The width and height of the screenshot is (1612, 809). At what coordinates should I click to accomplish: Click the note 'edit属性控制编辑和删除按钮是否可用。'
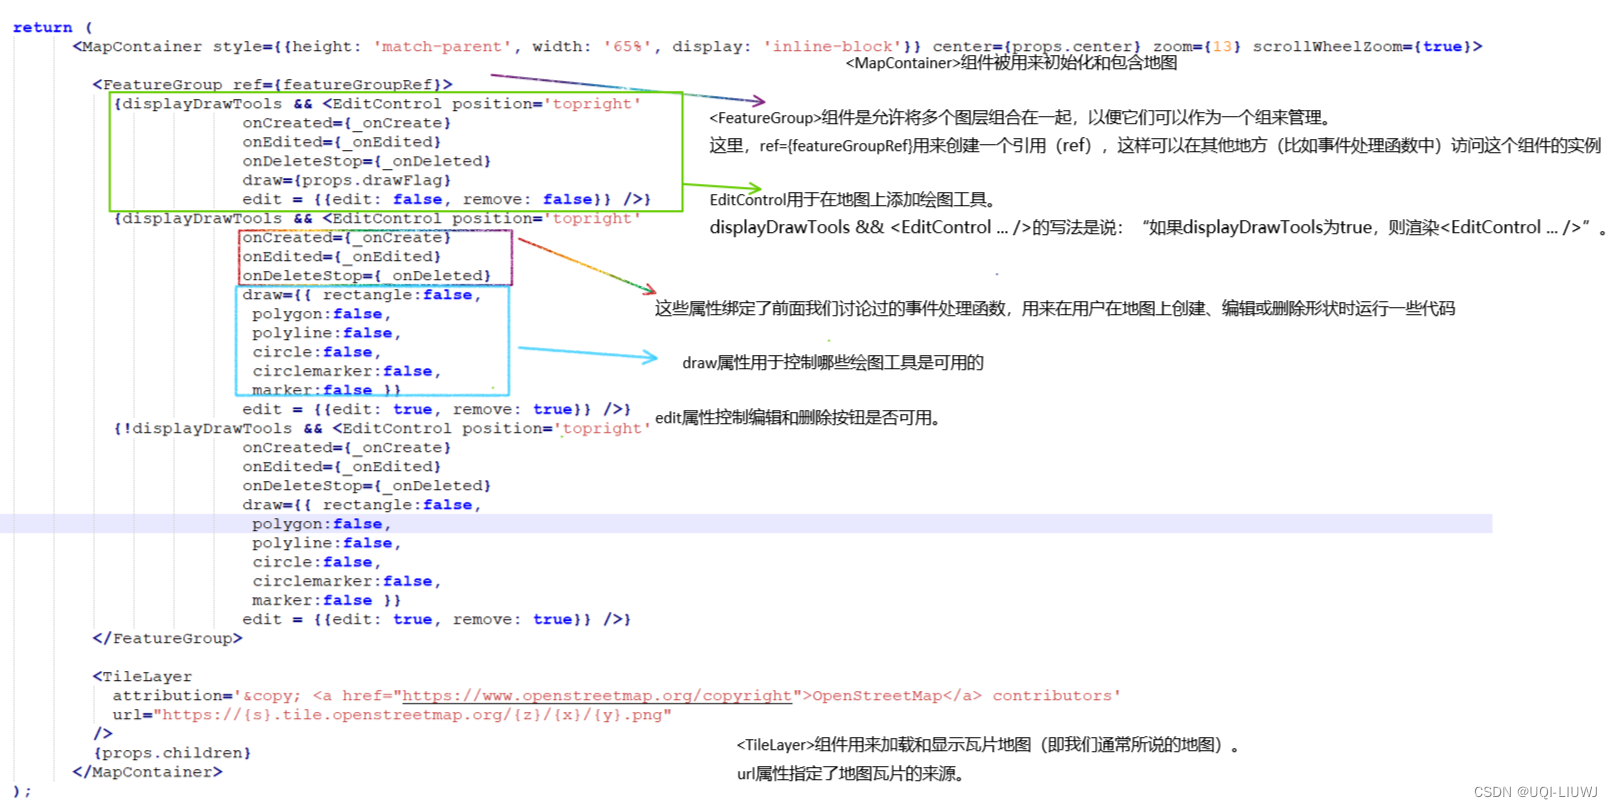[798, 418]
